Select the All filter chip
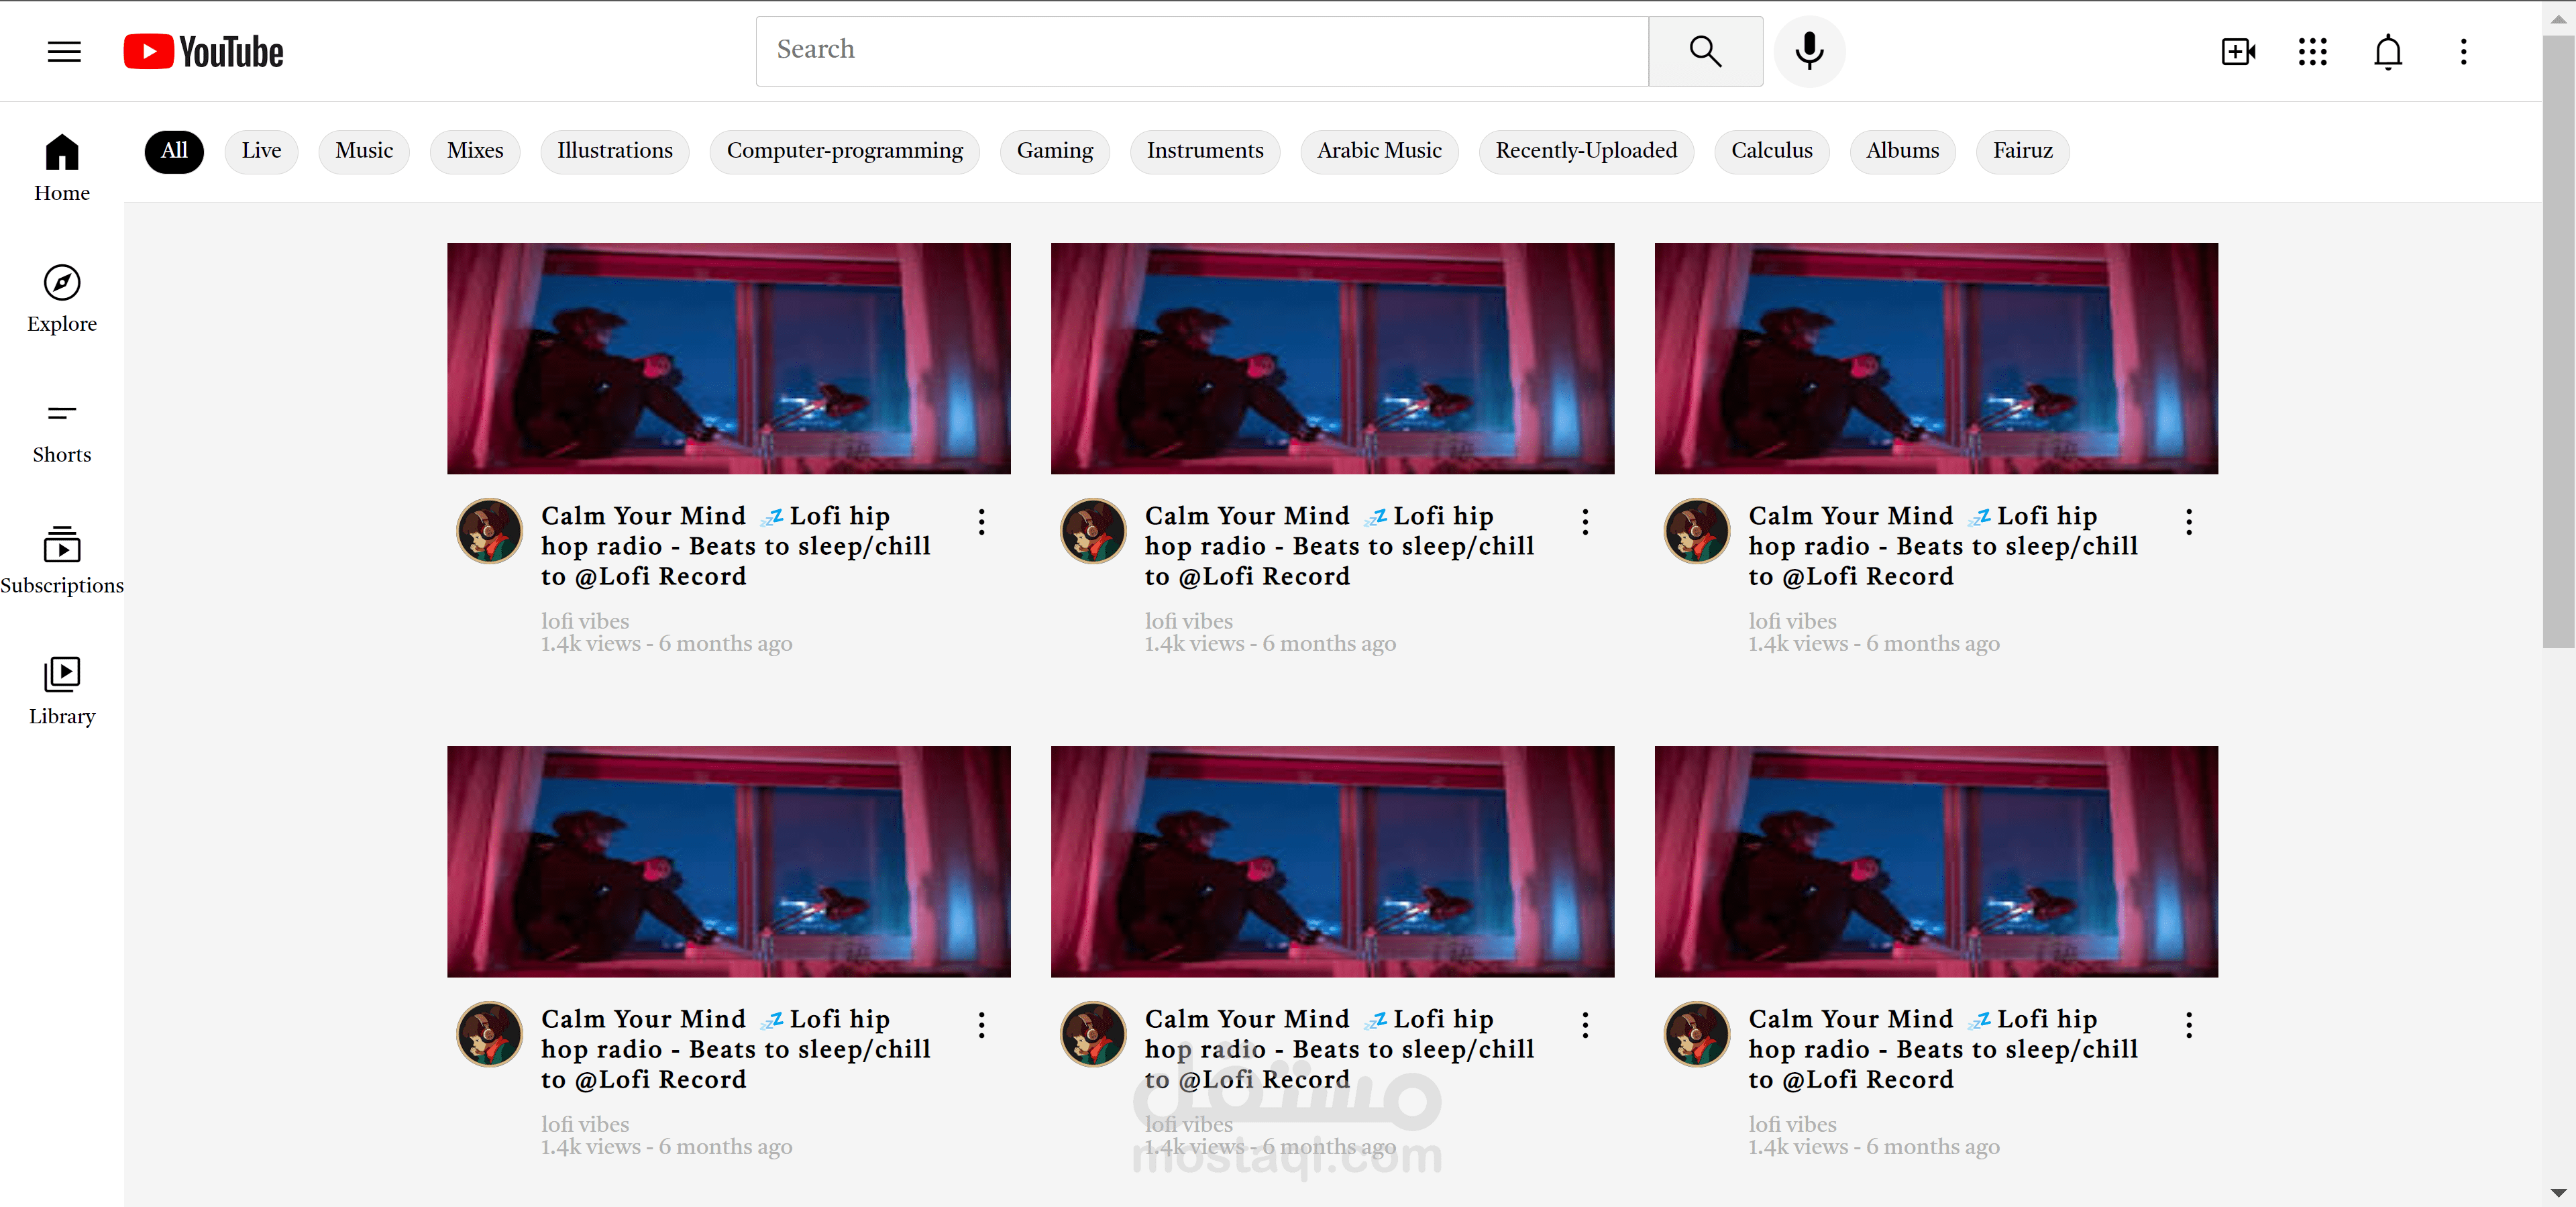Screen dimensions: 2576x1207 tap(174, 151)
